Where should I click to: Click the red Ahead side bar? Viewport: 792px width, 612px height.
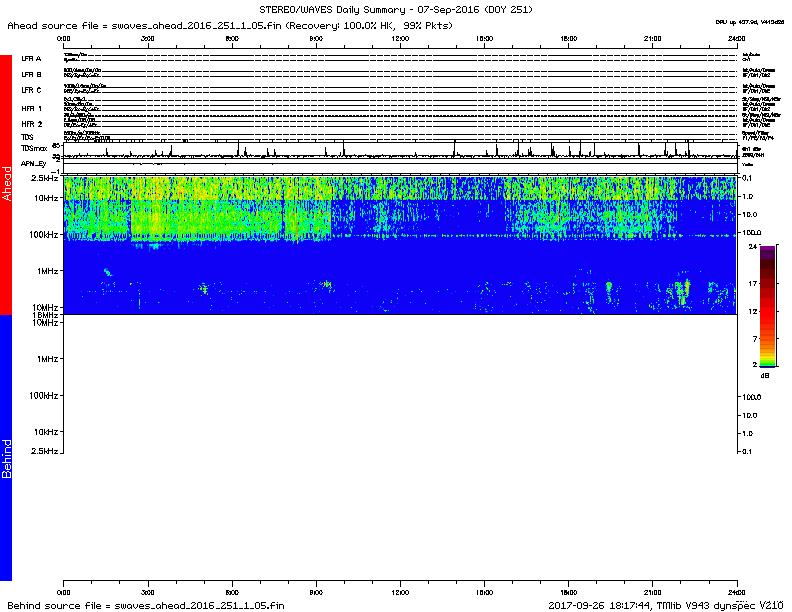tap(6, 185)
